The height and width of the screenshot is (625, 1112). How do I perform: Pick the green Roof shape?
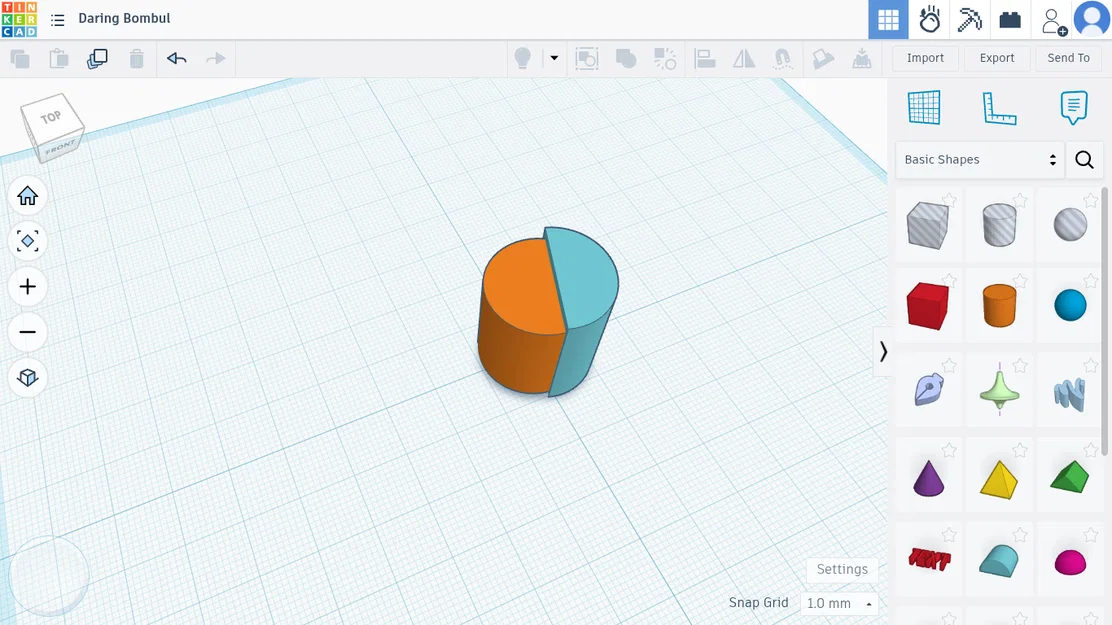(1069, 477)
